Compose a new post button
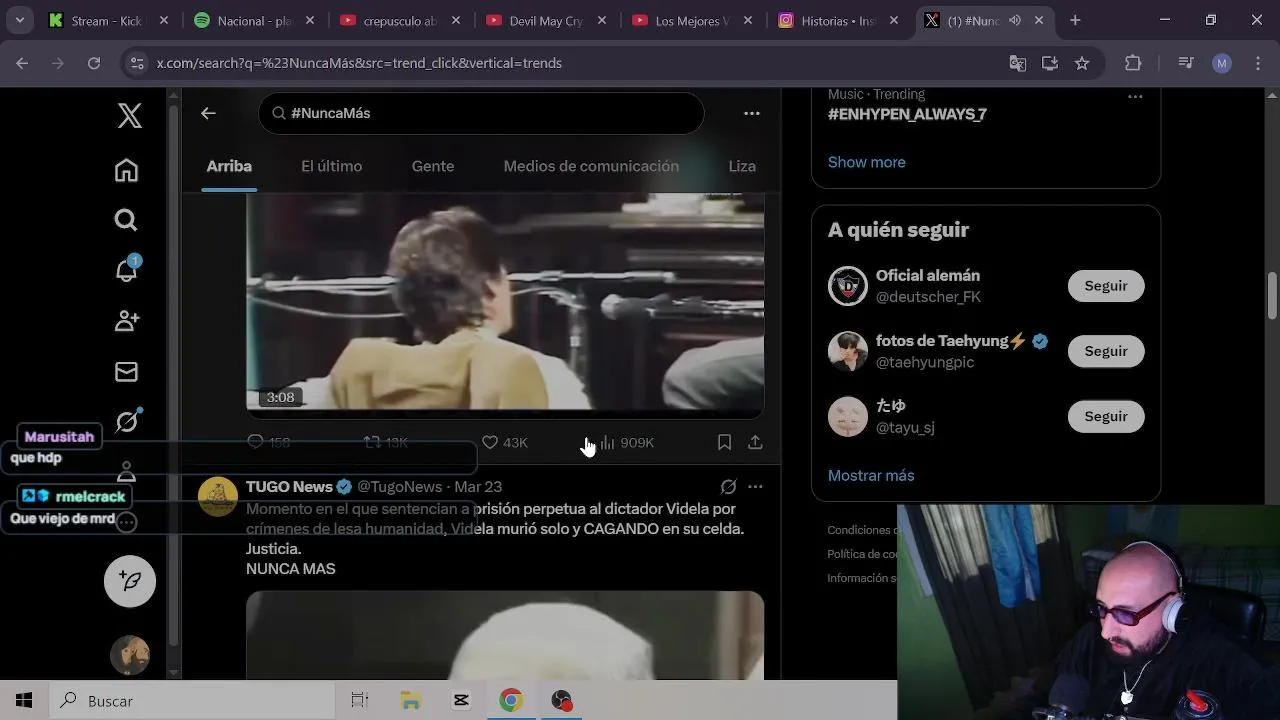 (x=130, y=580)
